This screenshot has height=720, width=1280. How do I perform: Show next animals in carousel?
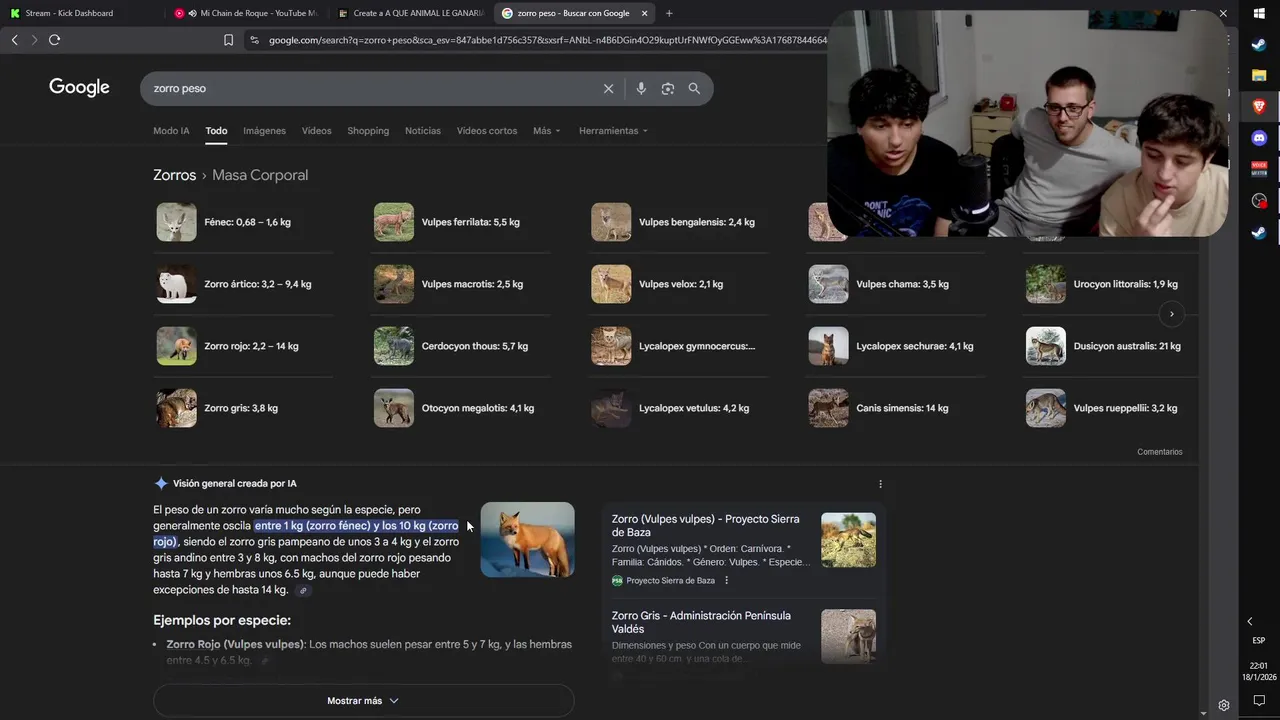point(1171,314)
